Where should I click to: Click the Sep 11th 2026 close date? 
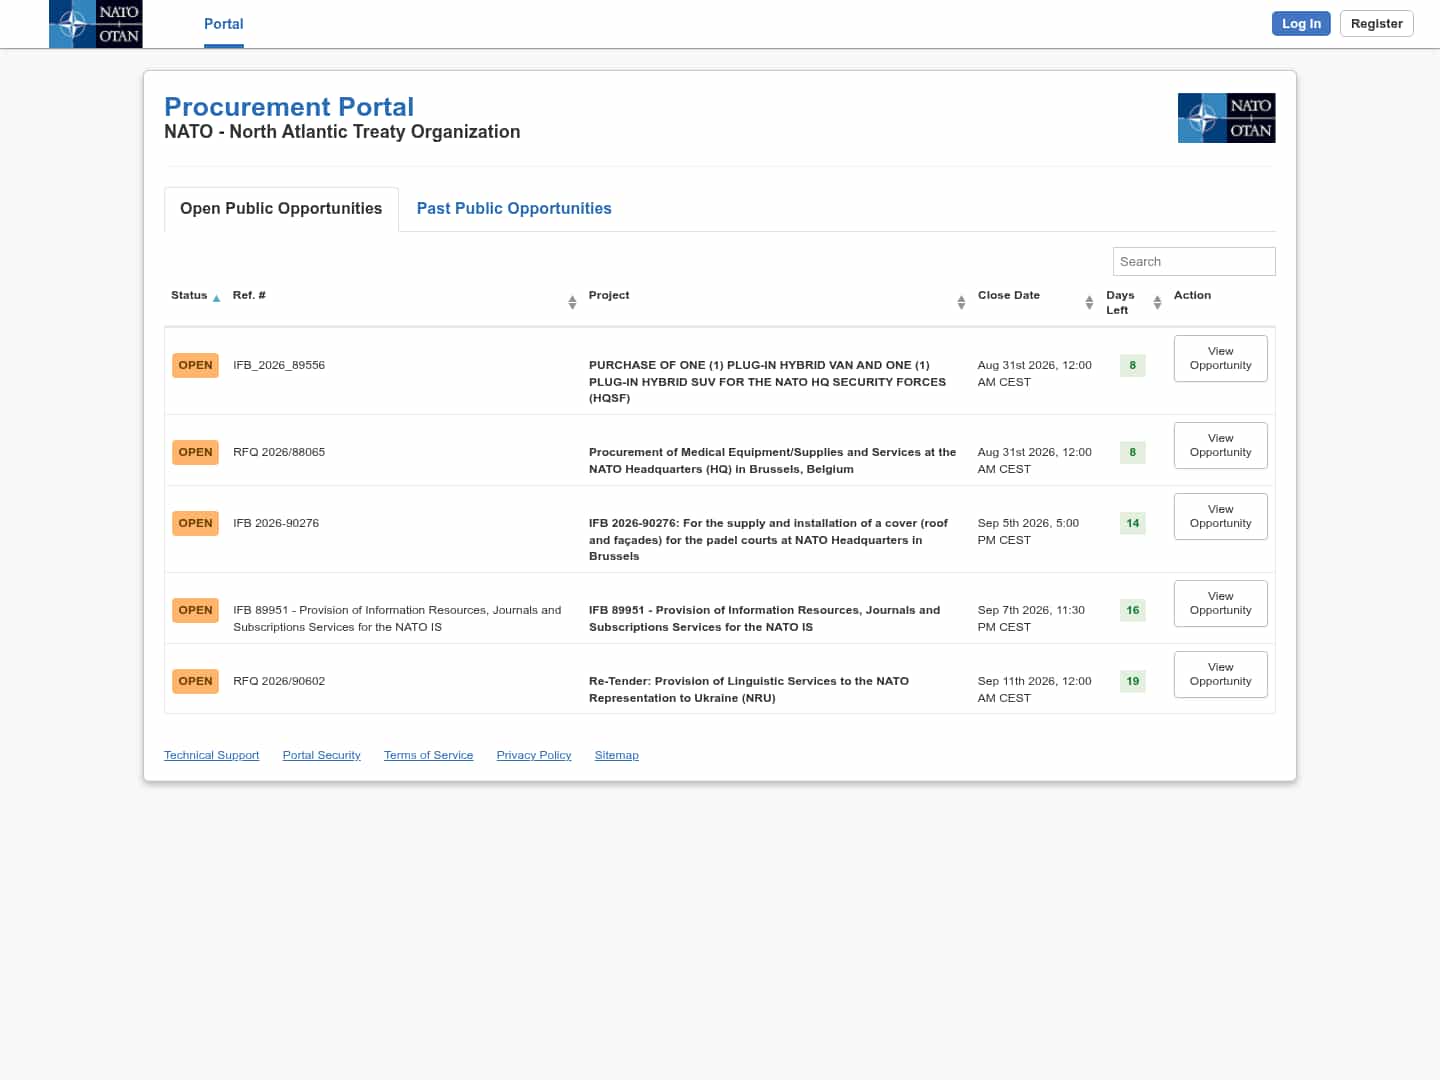(1034, 690)
